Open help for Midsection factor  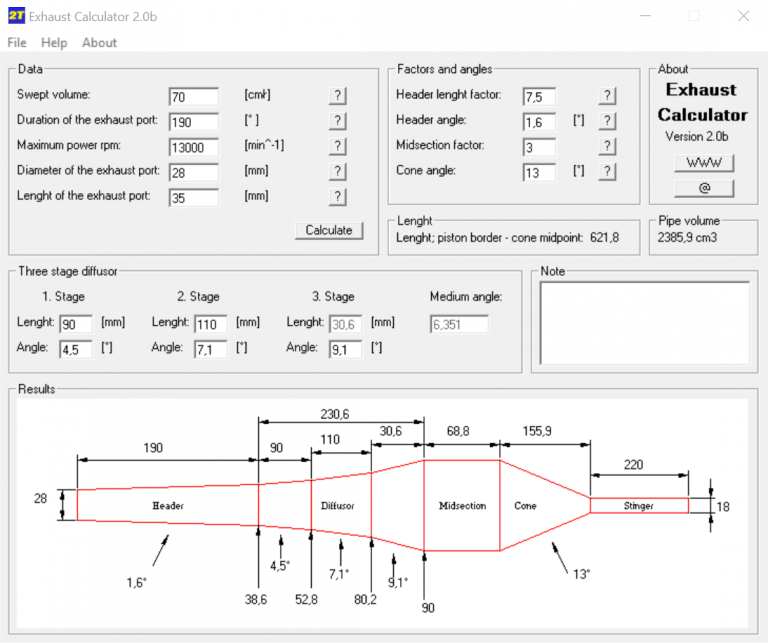(x=607, y=146)
